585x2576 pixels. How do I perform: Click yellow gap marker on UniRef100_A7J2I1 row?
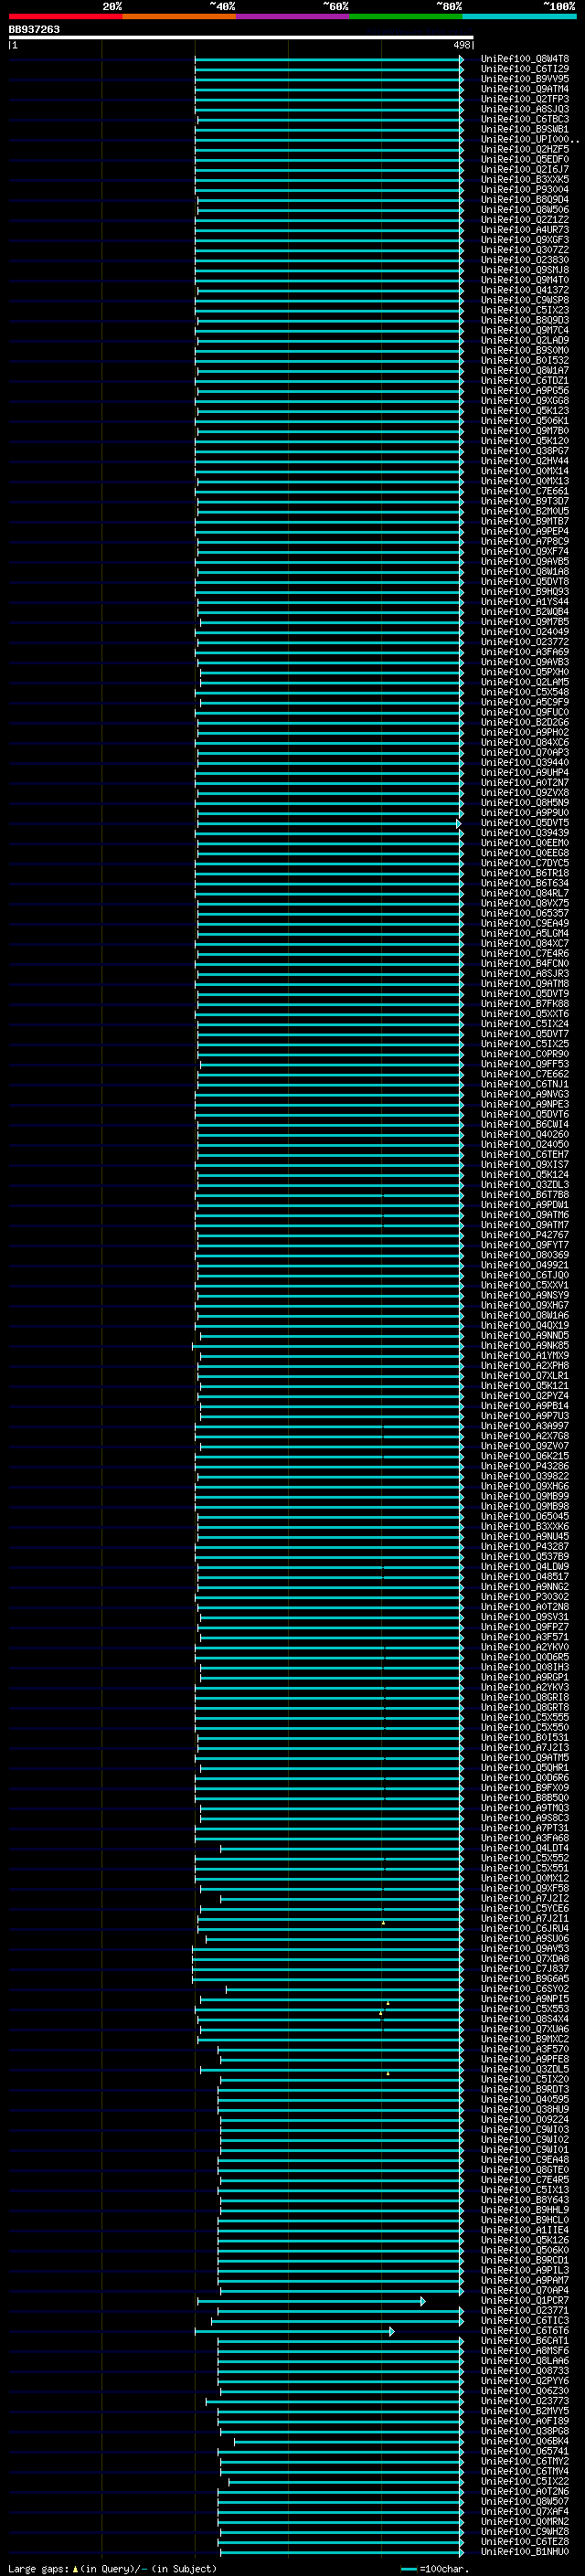coord(383,1921)
